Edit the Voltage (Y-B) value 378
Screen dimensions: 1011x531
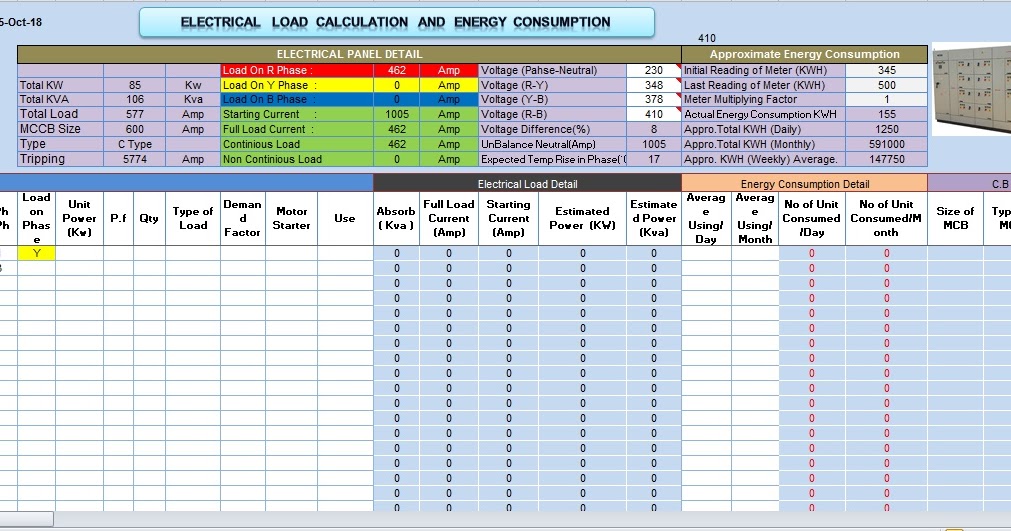point(654,100)
